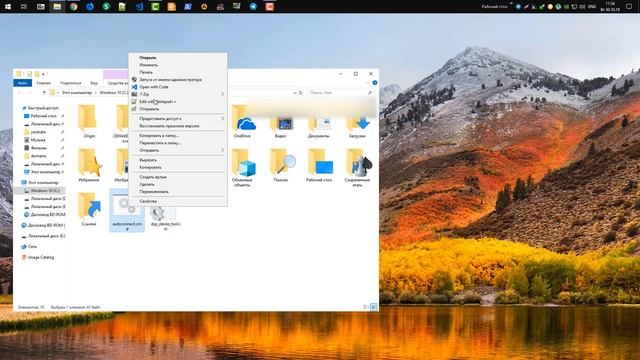Open Visual Studio Code from the taskbar
This screenshot has width=640, height=360.
[x=139, y=7]
